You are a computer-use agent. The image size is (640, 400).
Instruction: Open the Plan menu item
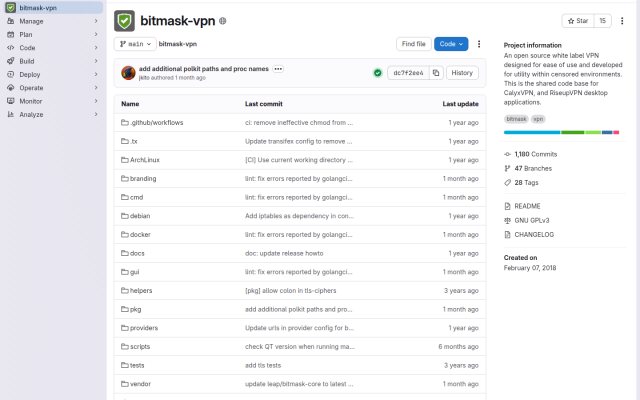pos(53,35)
